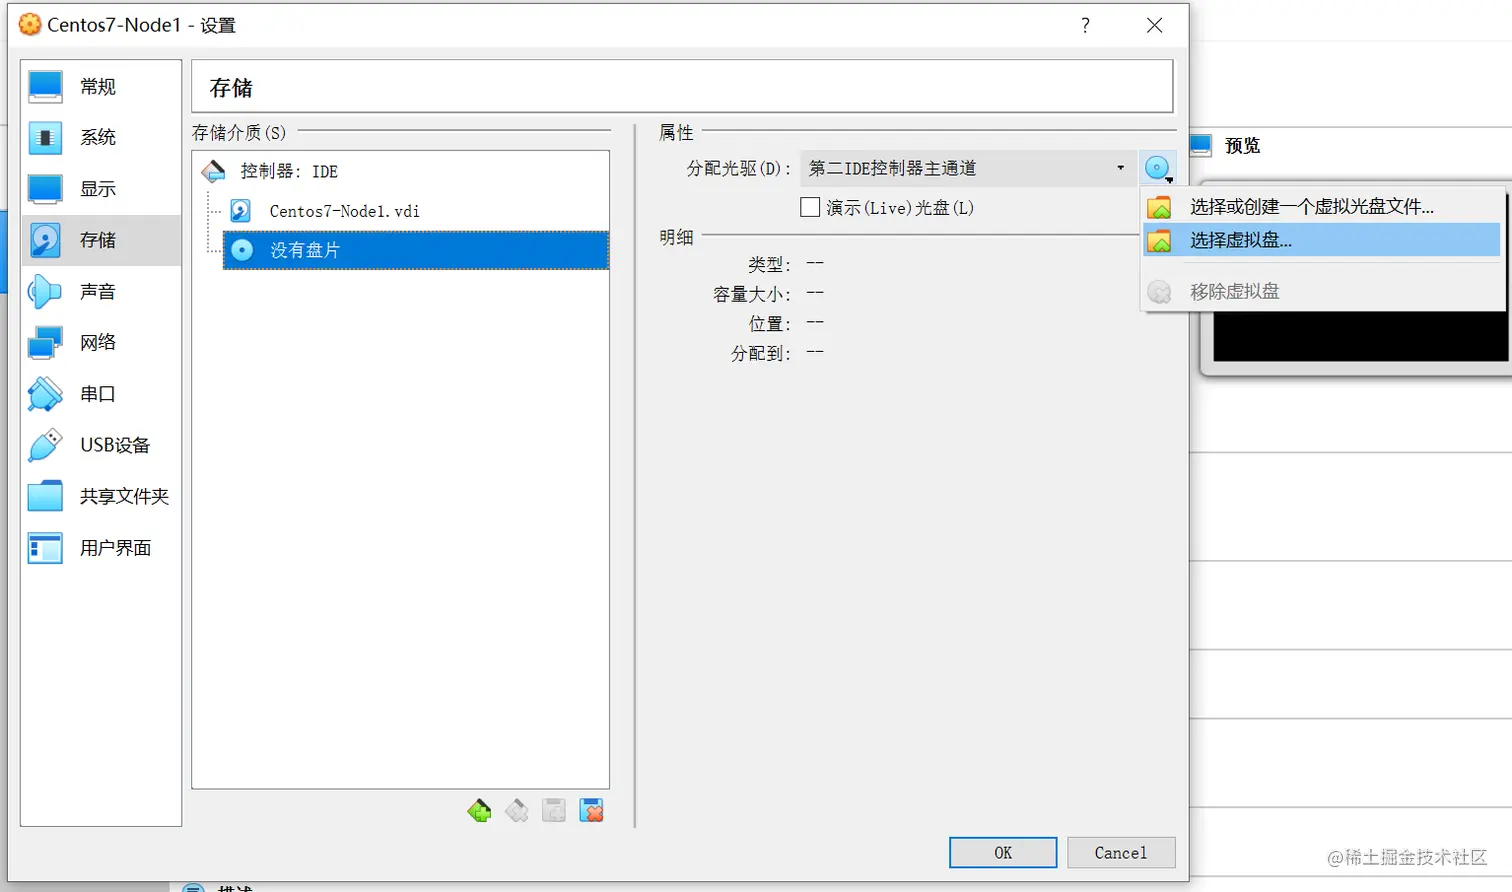1512x892 pixels.
Task: Click the optical disk chooser button
Action: point(1158,168)
